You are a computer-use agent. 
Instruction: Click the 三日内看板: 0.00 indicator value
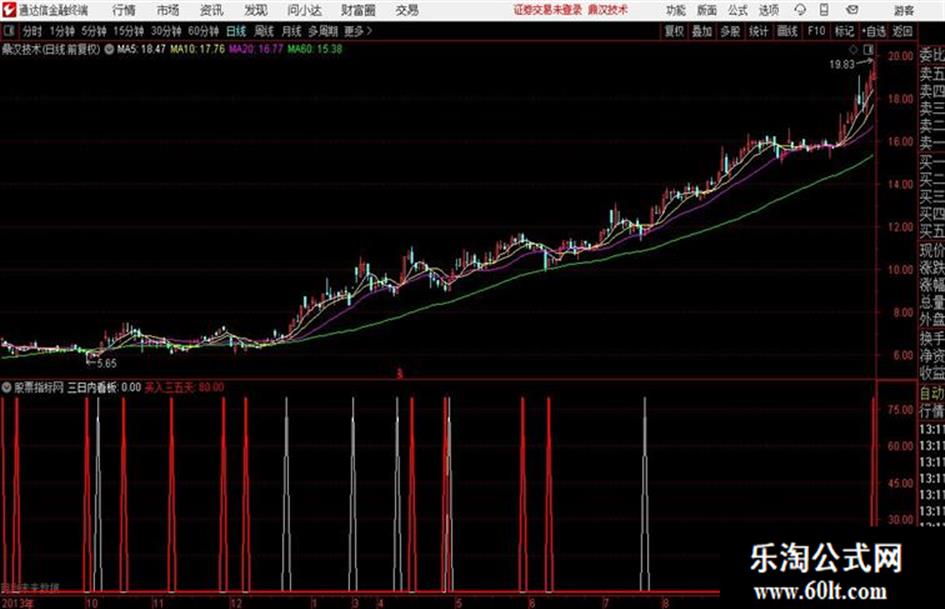[104, 387]
